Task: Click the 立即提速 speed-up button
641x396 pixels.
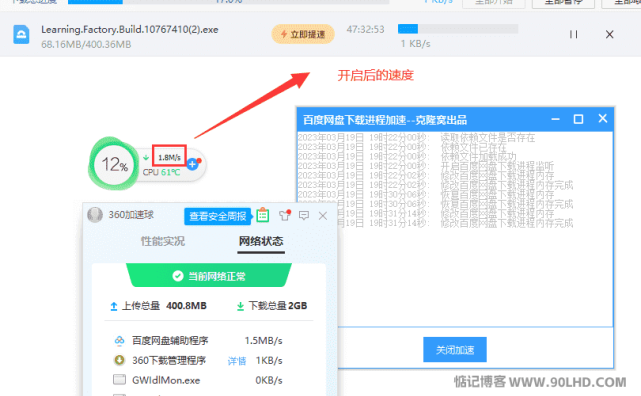Action: (303, 34)
